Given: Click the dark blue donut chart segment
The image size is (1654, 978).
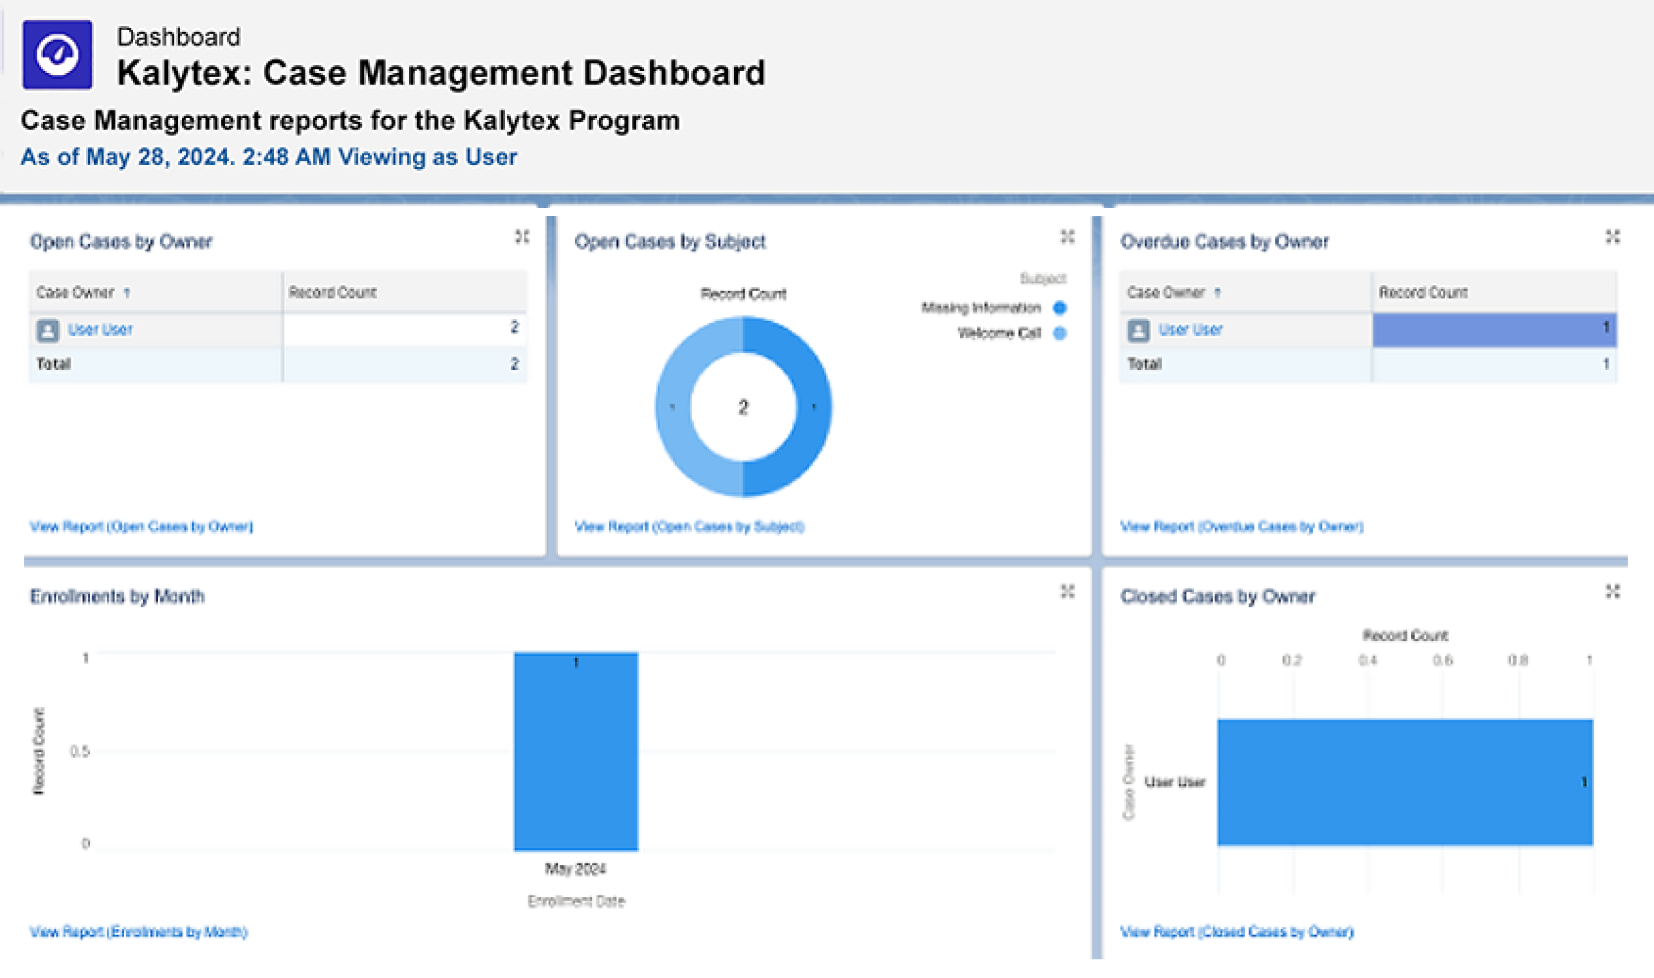Looking at the screenshot, I should pos(815,407).
